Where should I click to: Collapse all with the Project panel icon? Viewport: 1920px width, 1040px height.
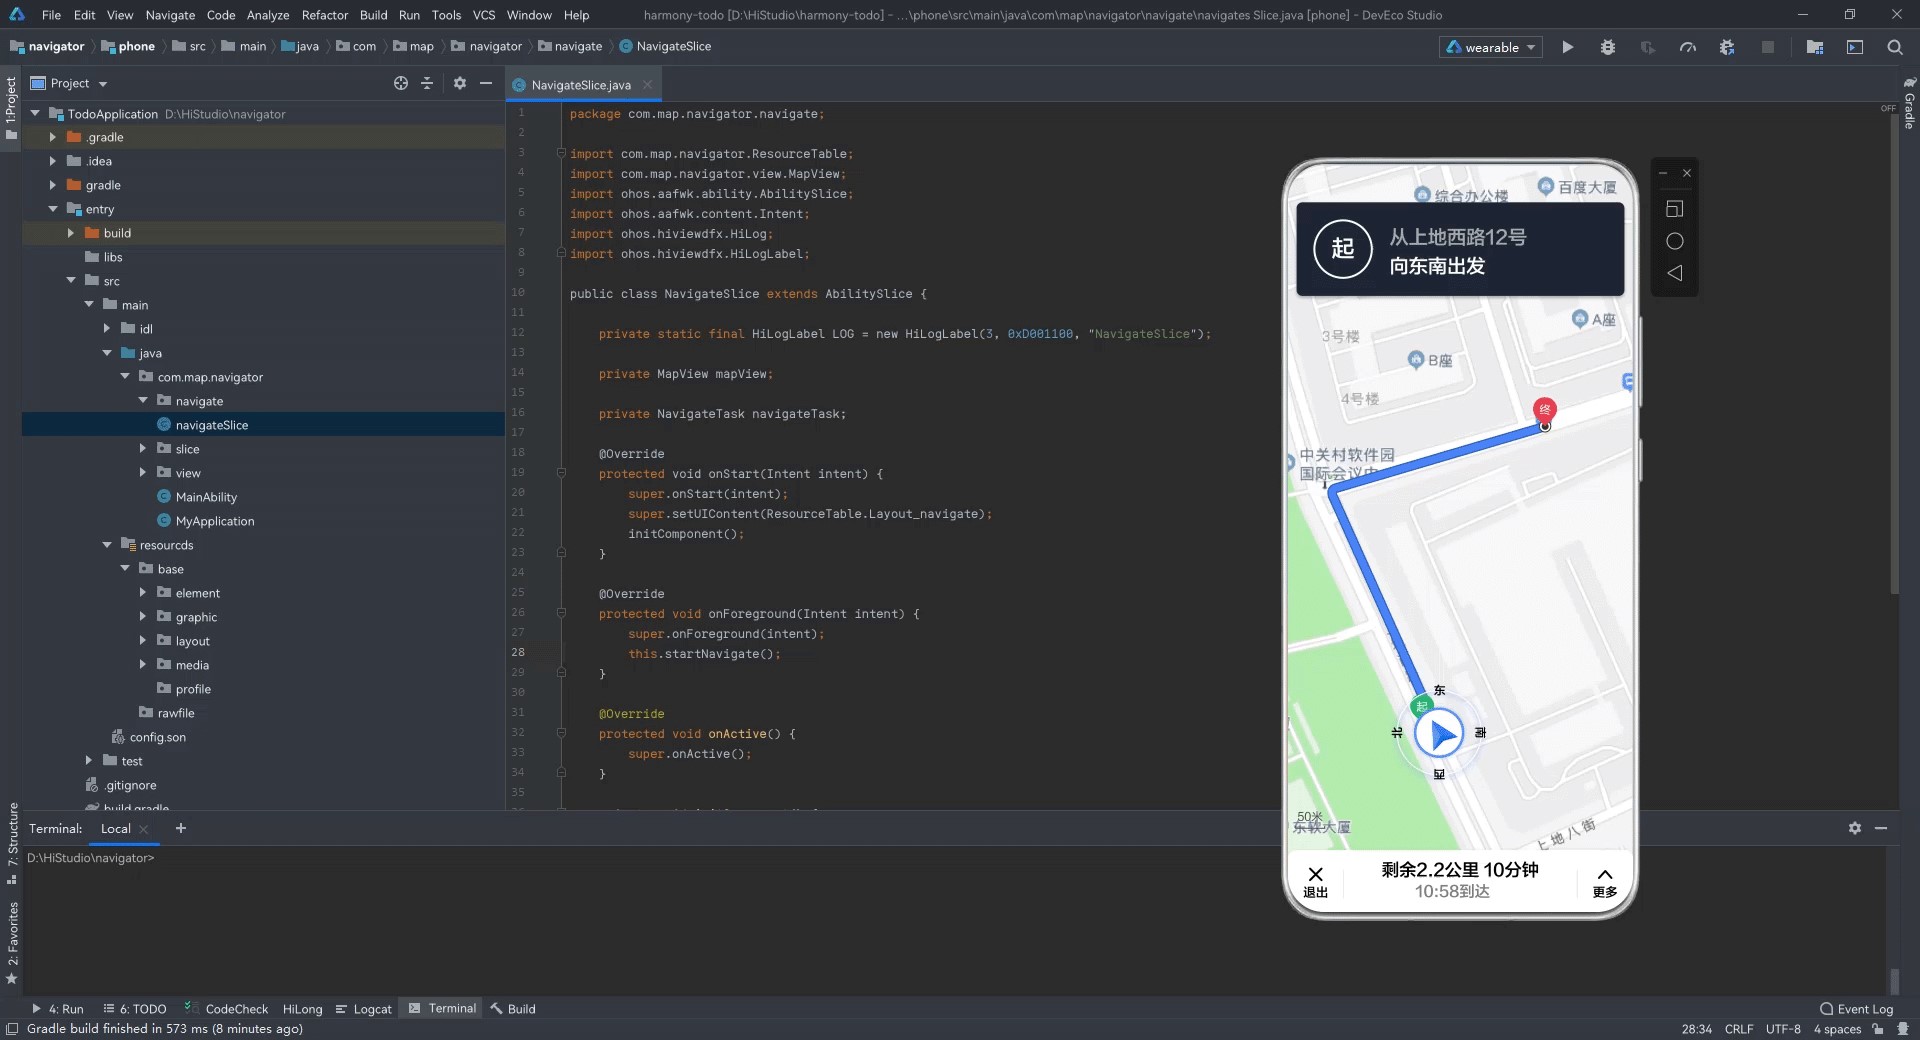(427, 83)
